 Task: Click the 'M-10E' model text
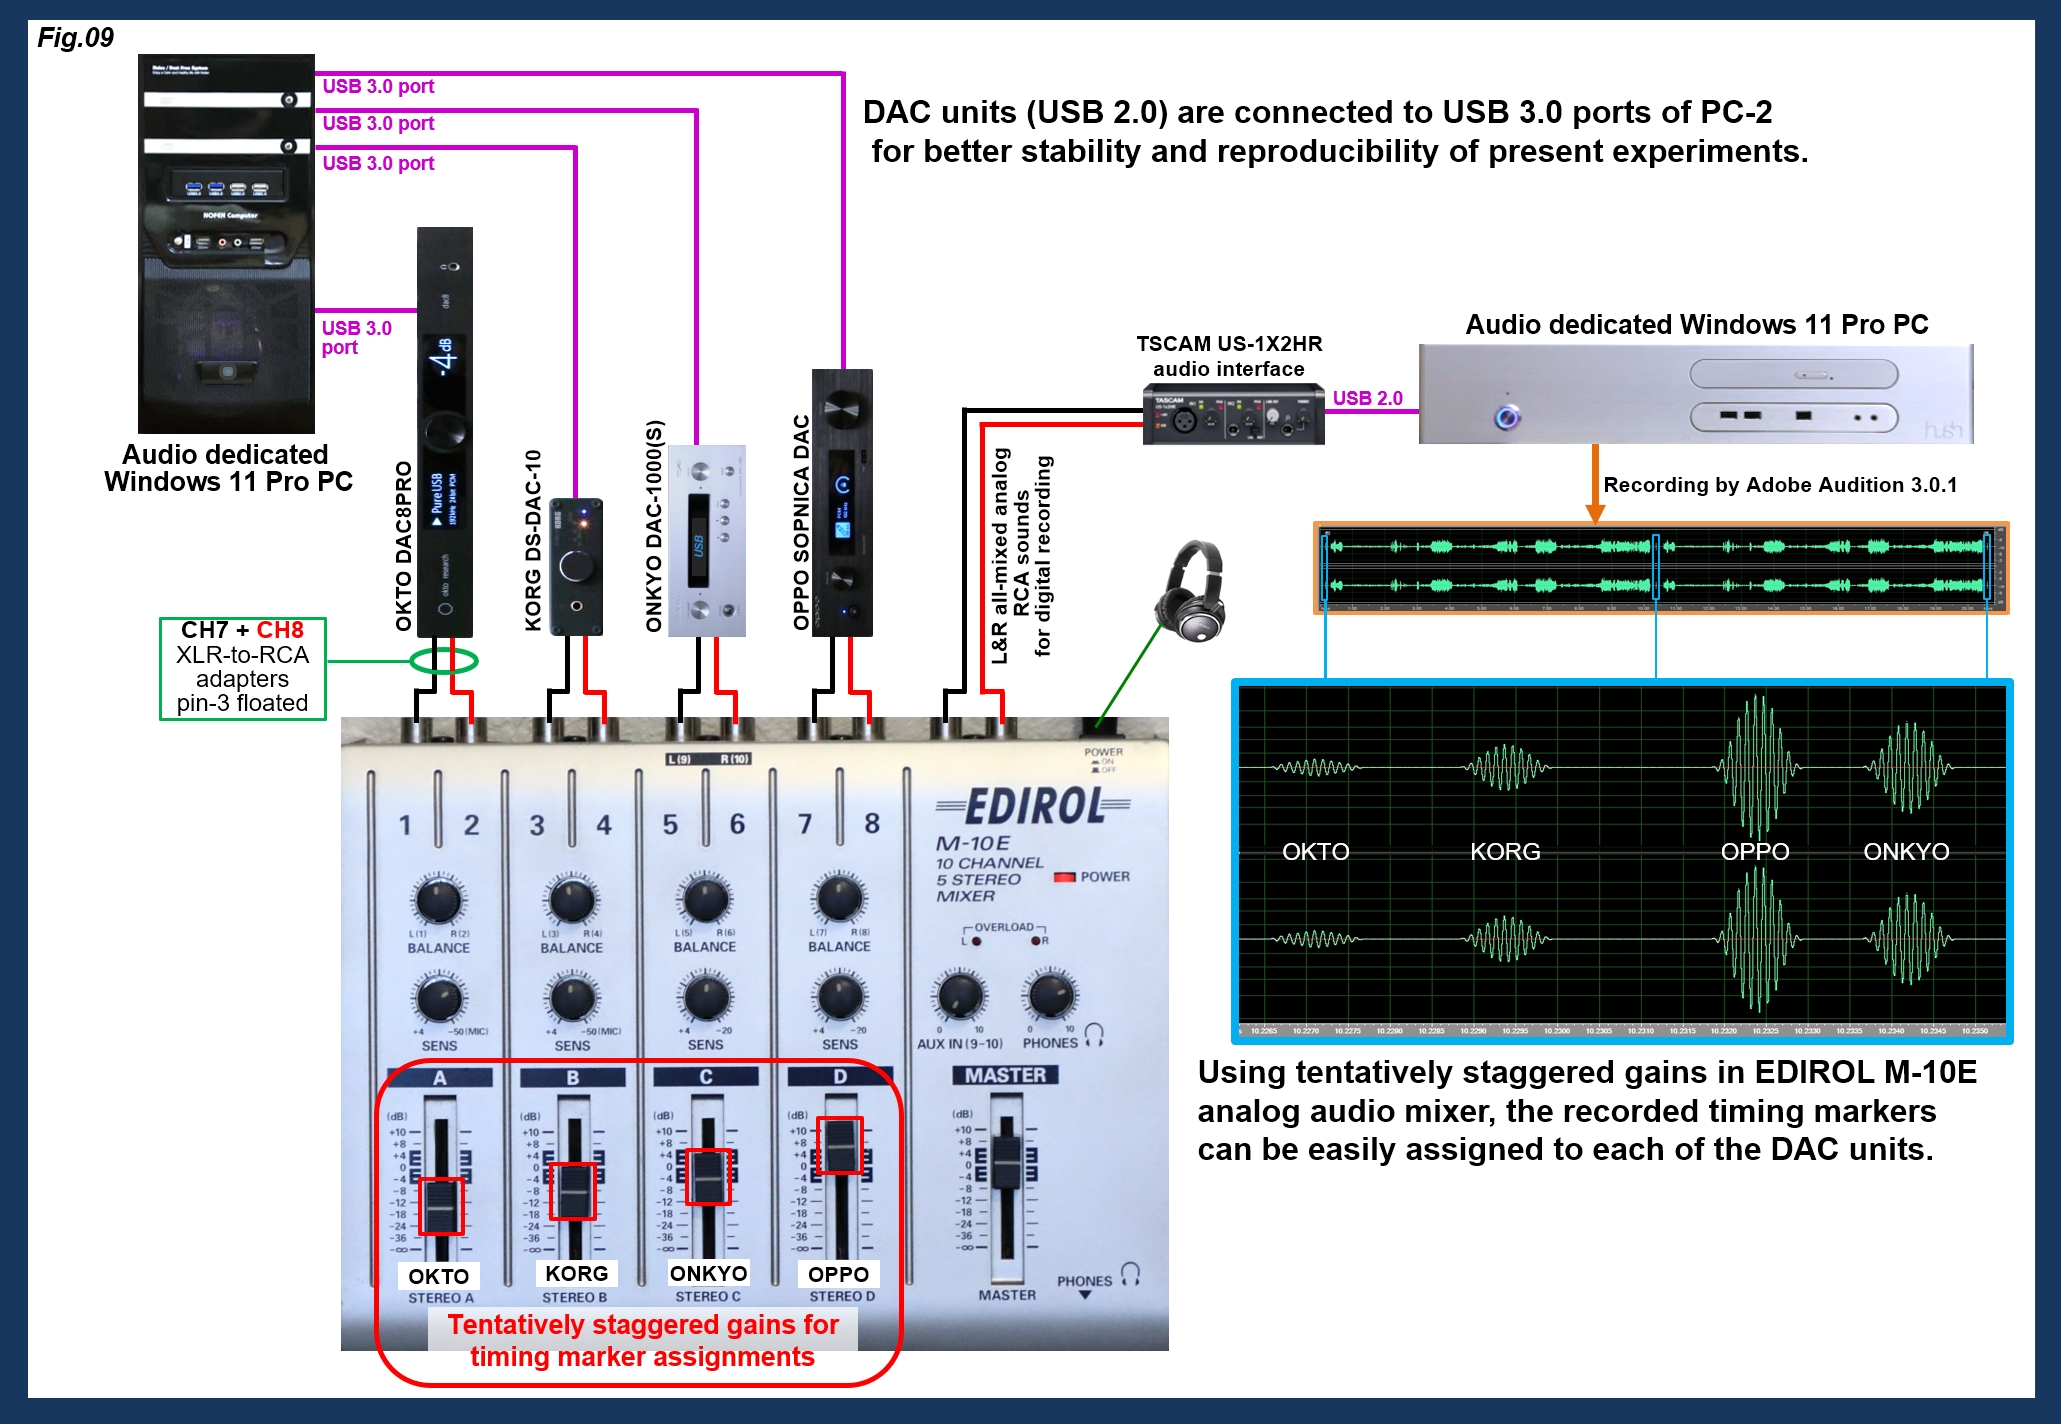click(973, 843)
